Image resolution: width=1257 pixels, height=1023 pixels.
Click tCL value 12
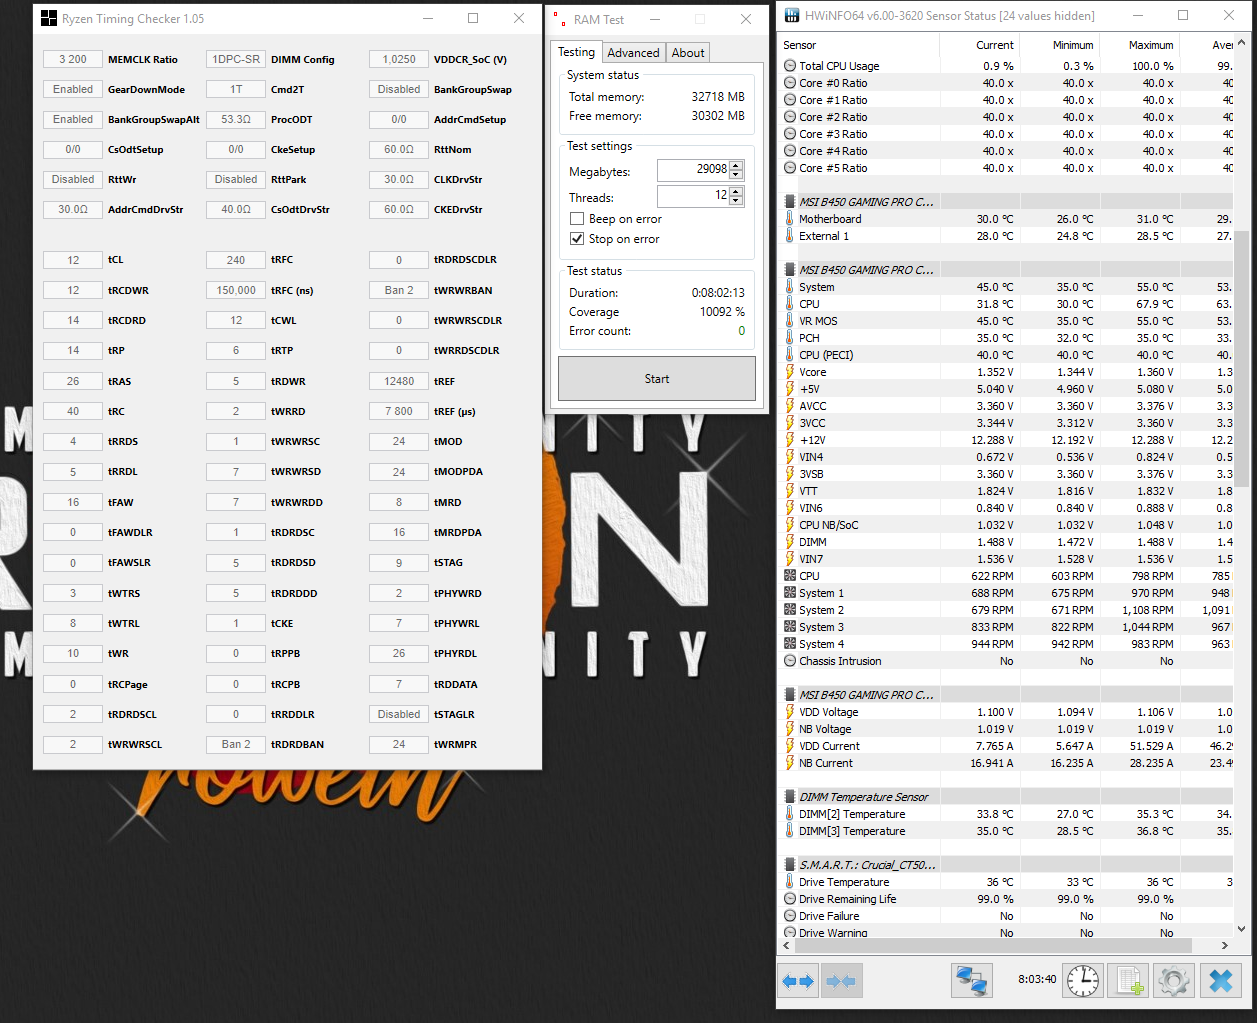point(73,260)
